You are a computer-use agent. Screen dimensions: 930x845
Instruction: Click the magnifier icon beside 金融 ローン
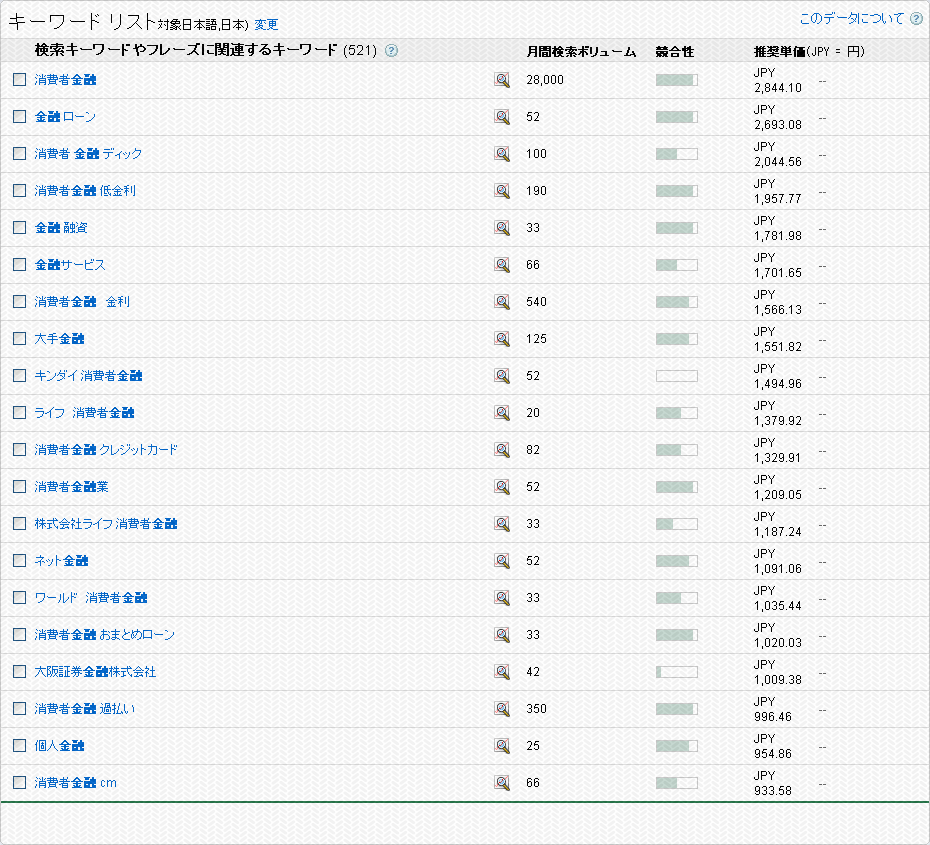click(502, 117)
